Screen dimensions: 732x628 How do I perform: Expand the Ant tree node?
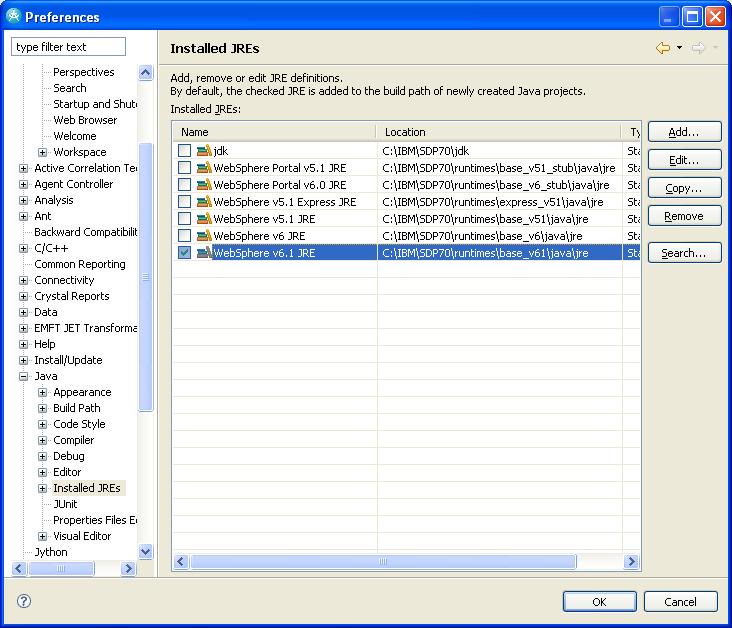(23, 216)
